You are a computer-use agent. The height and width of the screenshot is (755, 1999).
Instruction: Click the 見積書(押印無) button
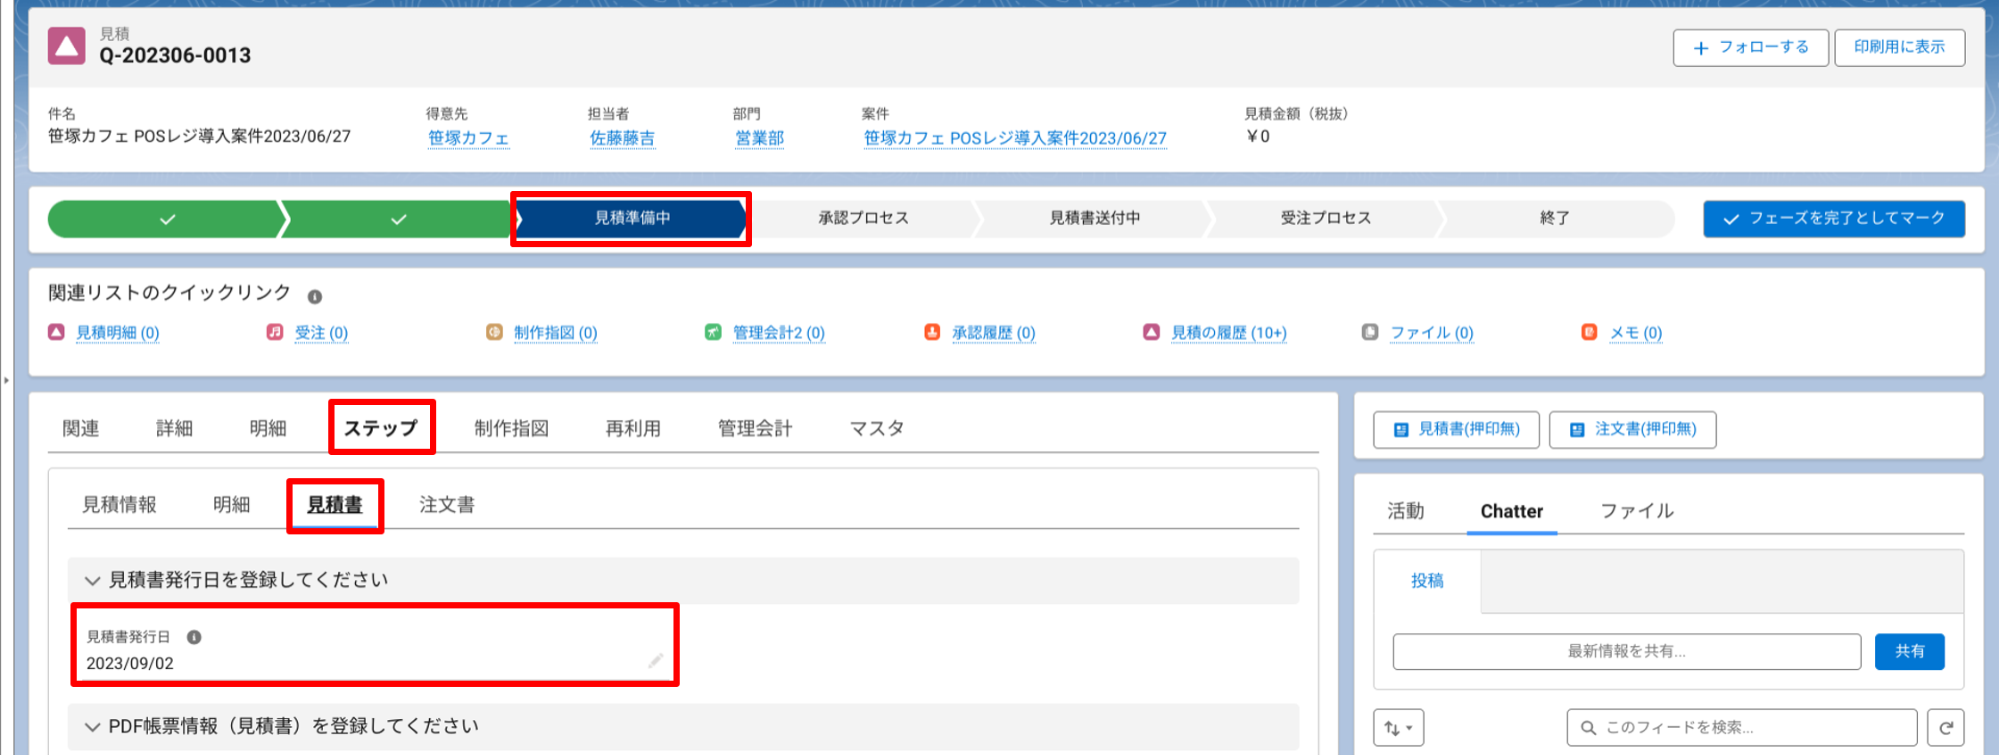pyautogui.click(x=1456, y=429)
